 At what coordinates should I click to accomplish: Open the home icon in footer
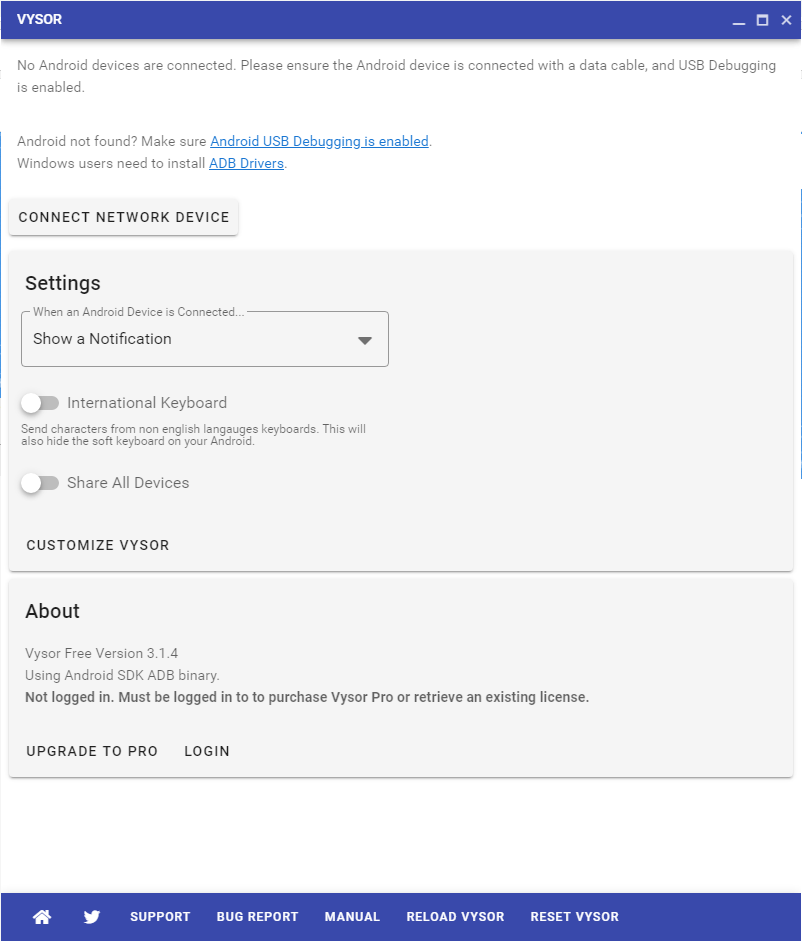(x=42, y=916)
